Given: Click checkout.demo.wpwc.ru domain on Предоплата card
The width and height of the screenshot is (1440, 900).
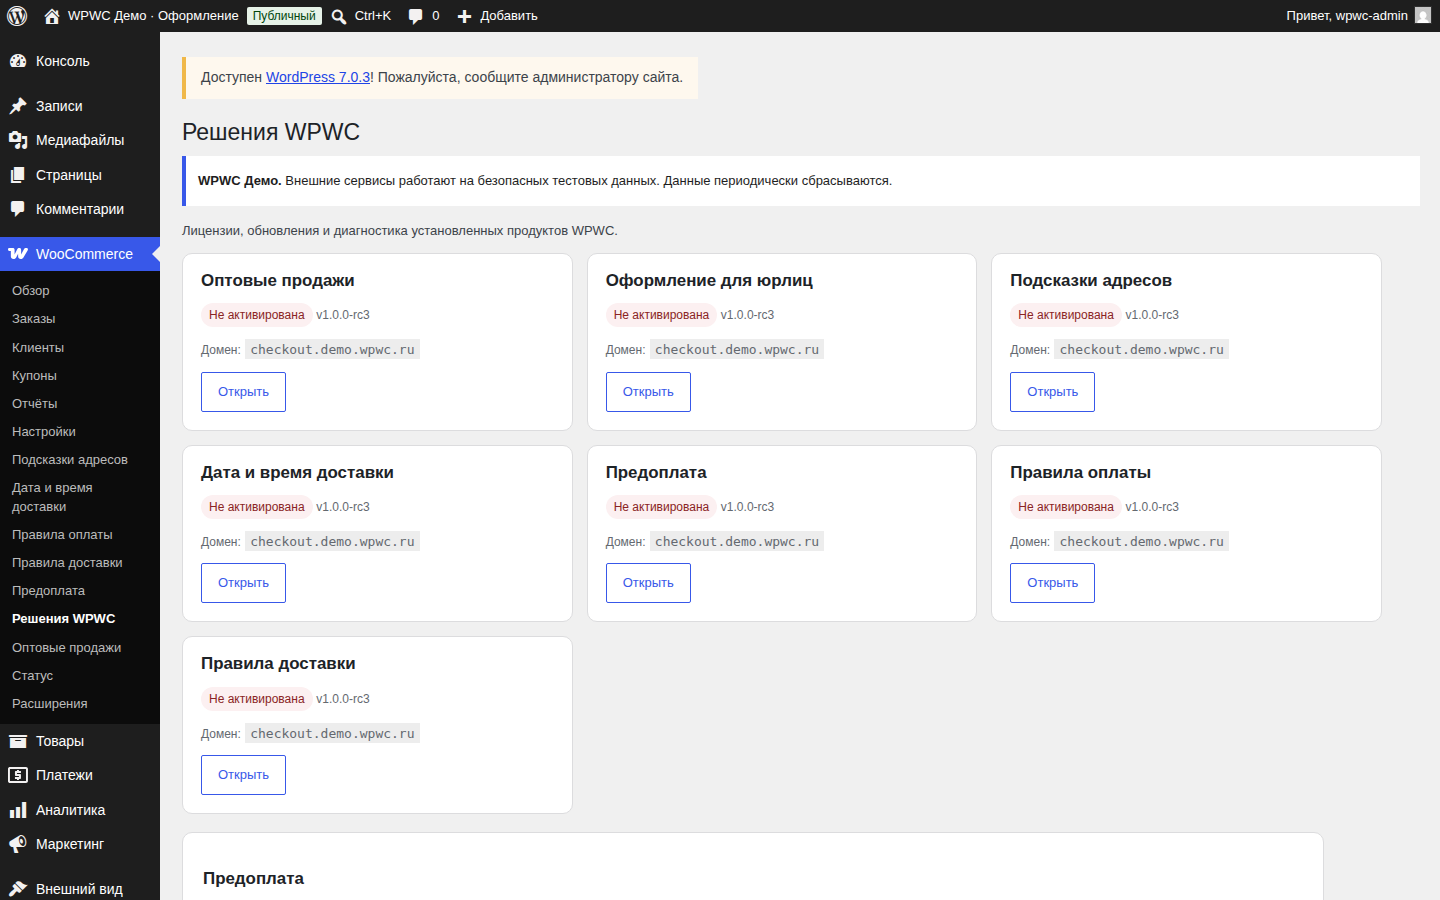Looking at the screenshot, I should pyautogui.click(x=737, y=542).
